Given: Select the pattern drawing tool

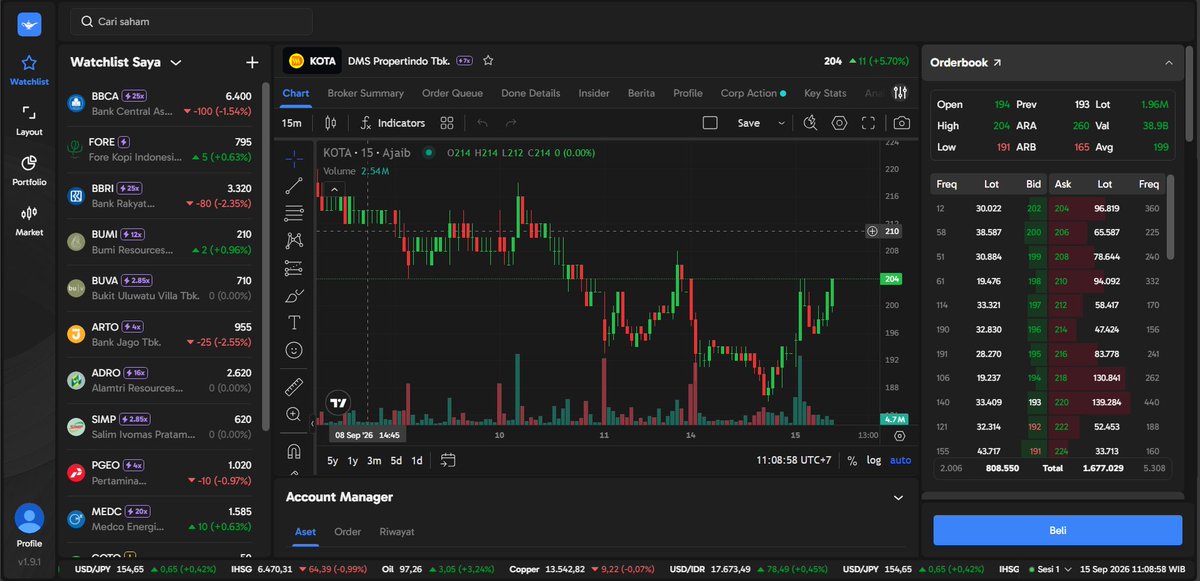Looking at the screenshot, I should tap(294, 240).
